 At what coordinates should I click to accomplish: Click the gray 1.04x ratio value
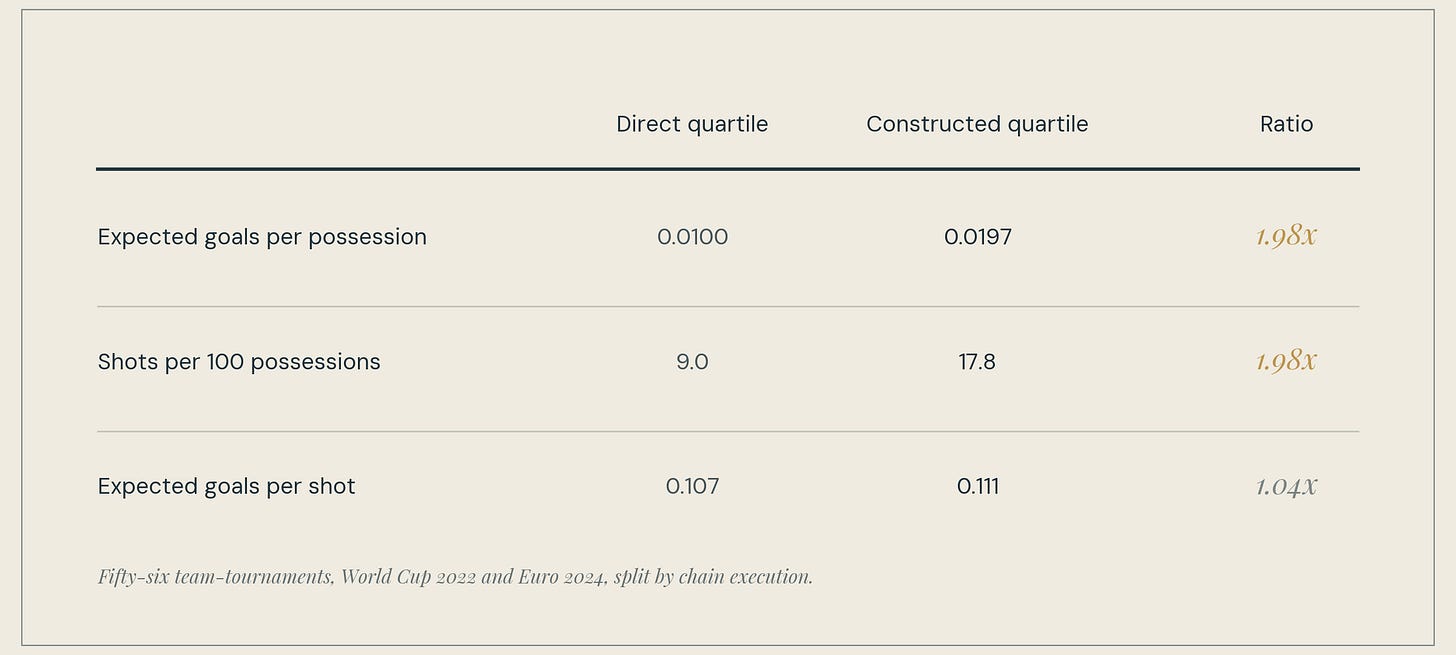point(1286,486)
